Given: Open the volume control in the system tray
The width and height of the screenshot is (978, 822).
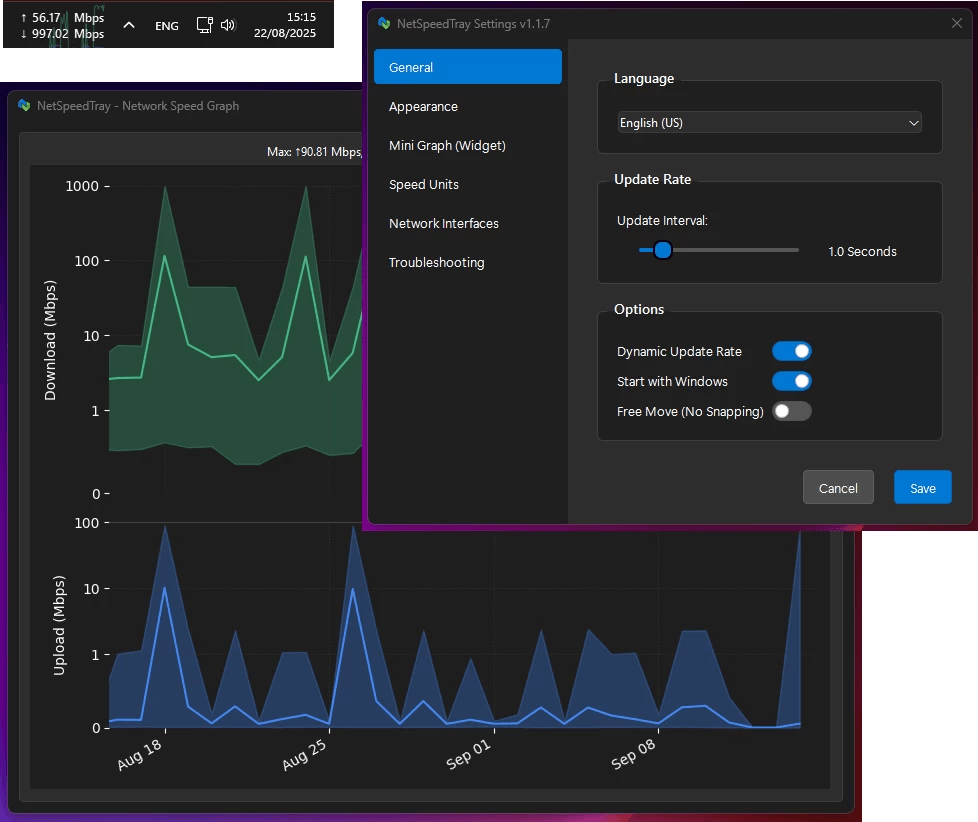Looking at the screenshot, I should click(x=228, y=25).
